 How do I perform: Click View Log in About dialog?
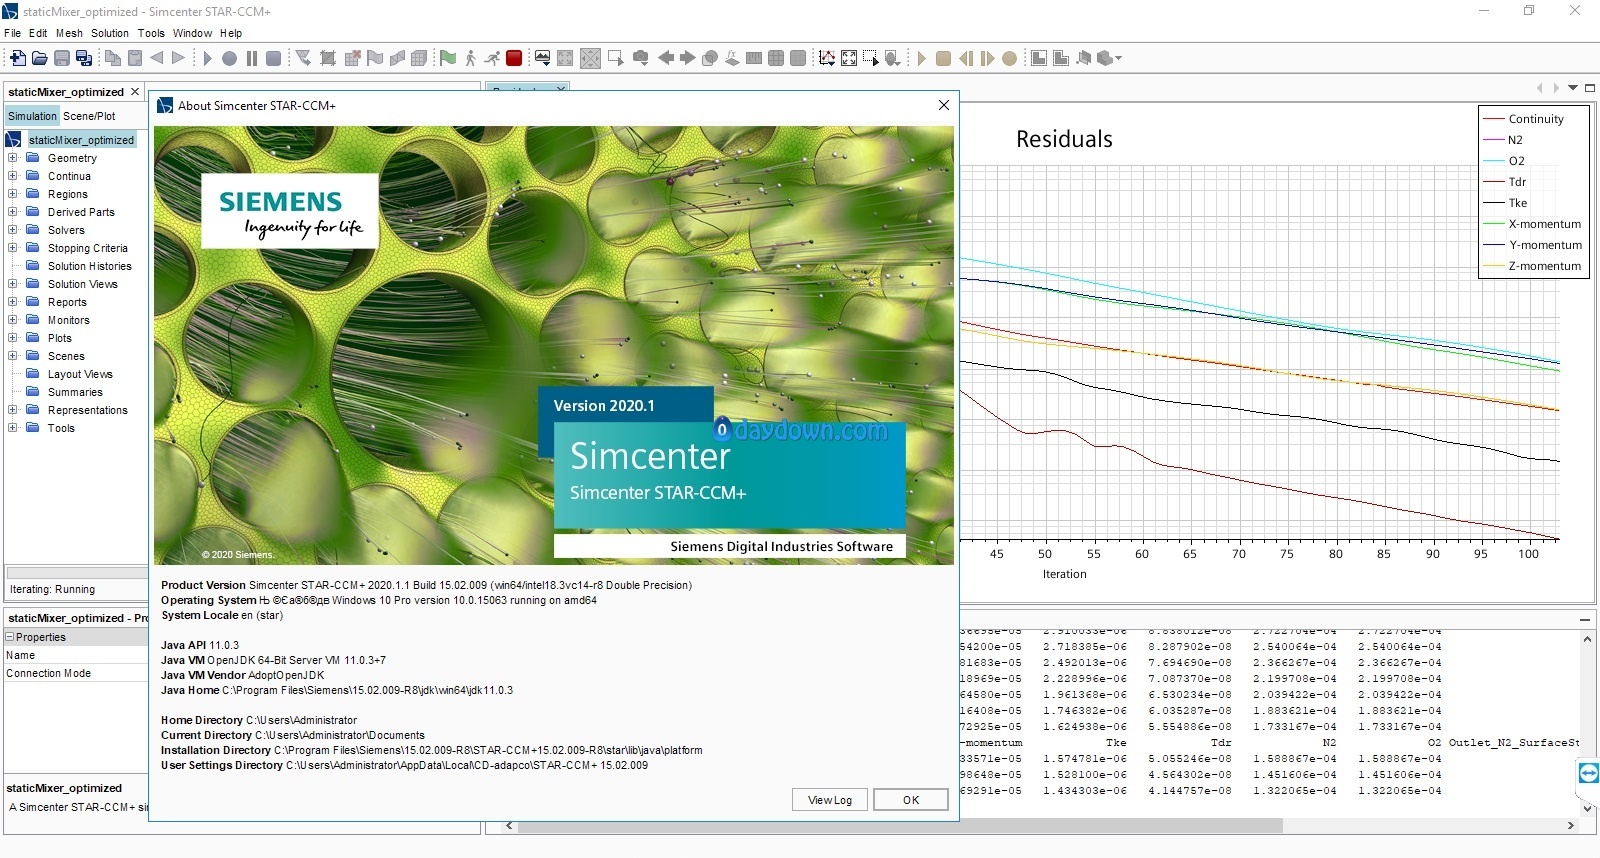coord(830,800)
